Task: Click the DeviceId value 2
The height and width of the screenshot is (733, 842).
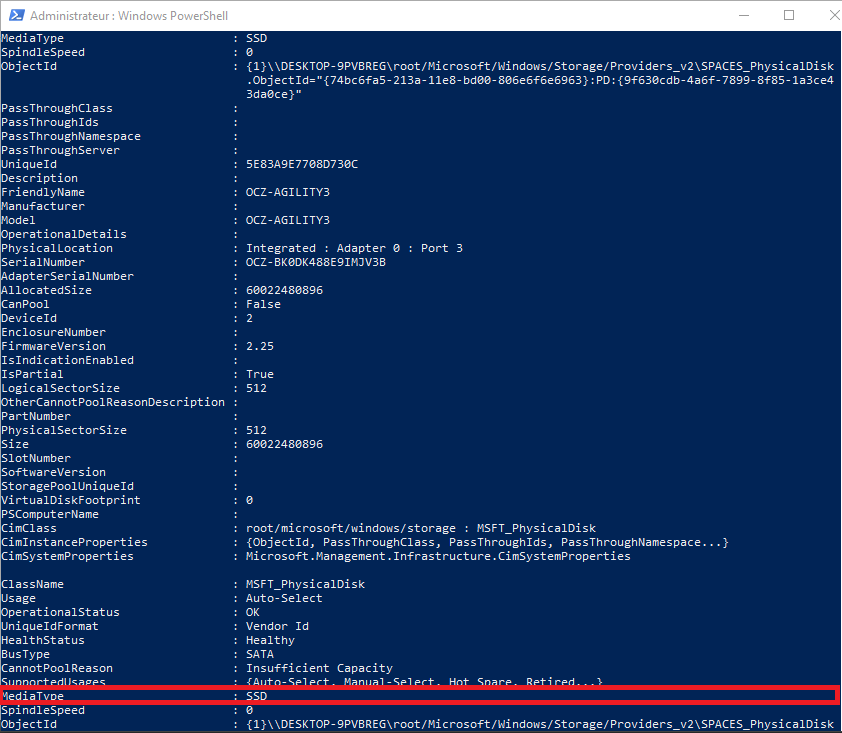Action: [249, 318]
